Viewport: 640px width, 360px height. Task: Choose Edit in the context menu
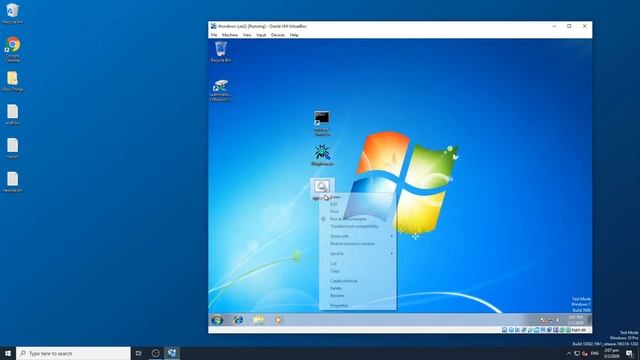click(357, 204)
